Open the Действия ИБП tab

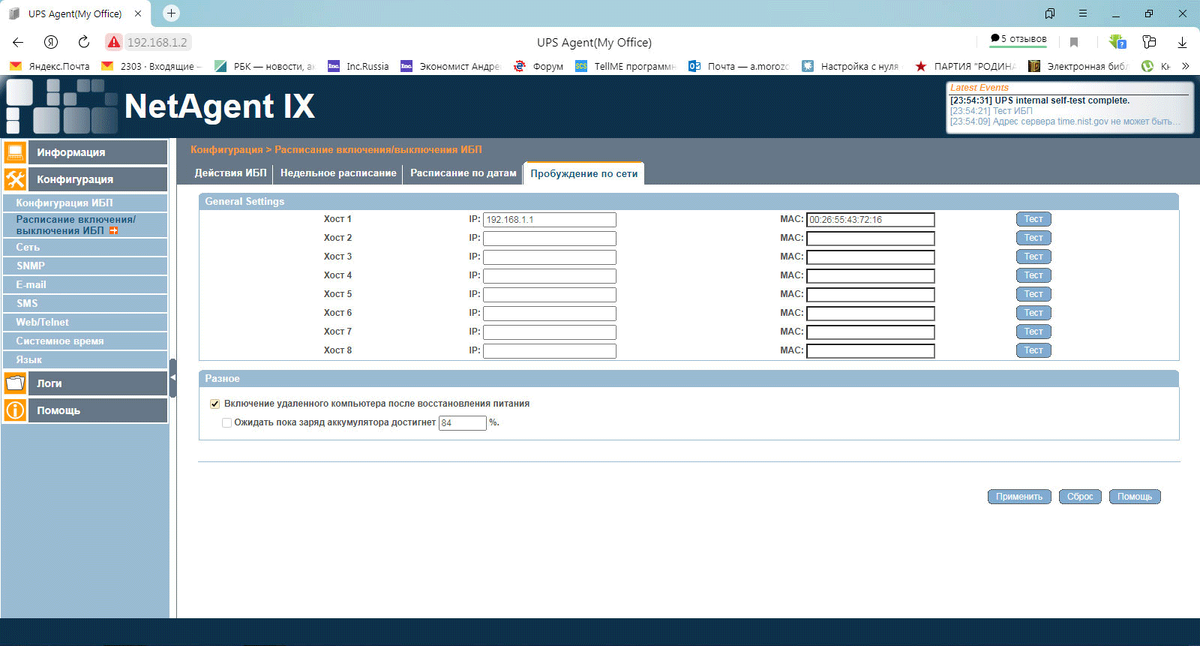pyautogui.click(x=229, y=172)
